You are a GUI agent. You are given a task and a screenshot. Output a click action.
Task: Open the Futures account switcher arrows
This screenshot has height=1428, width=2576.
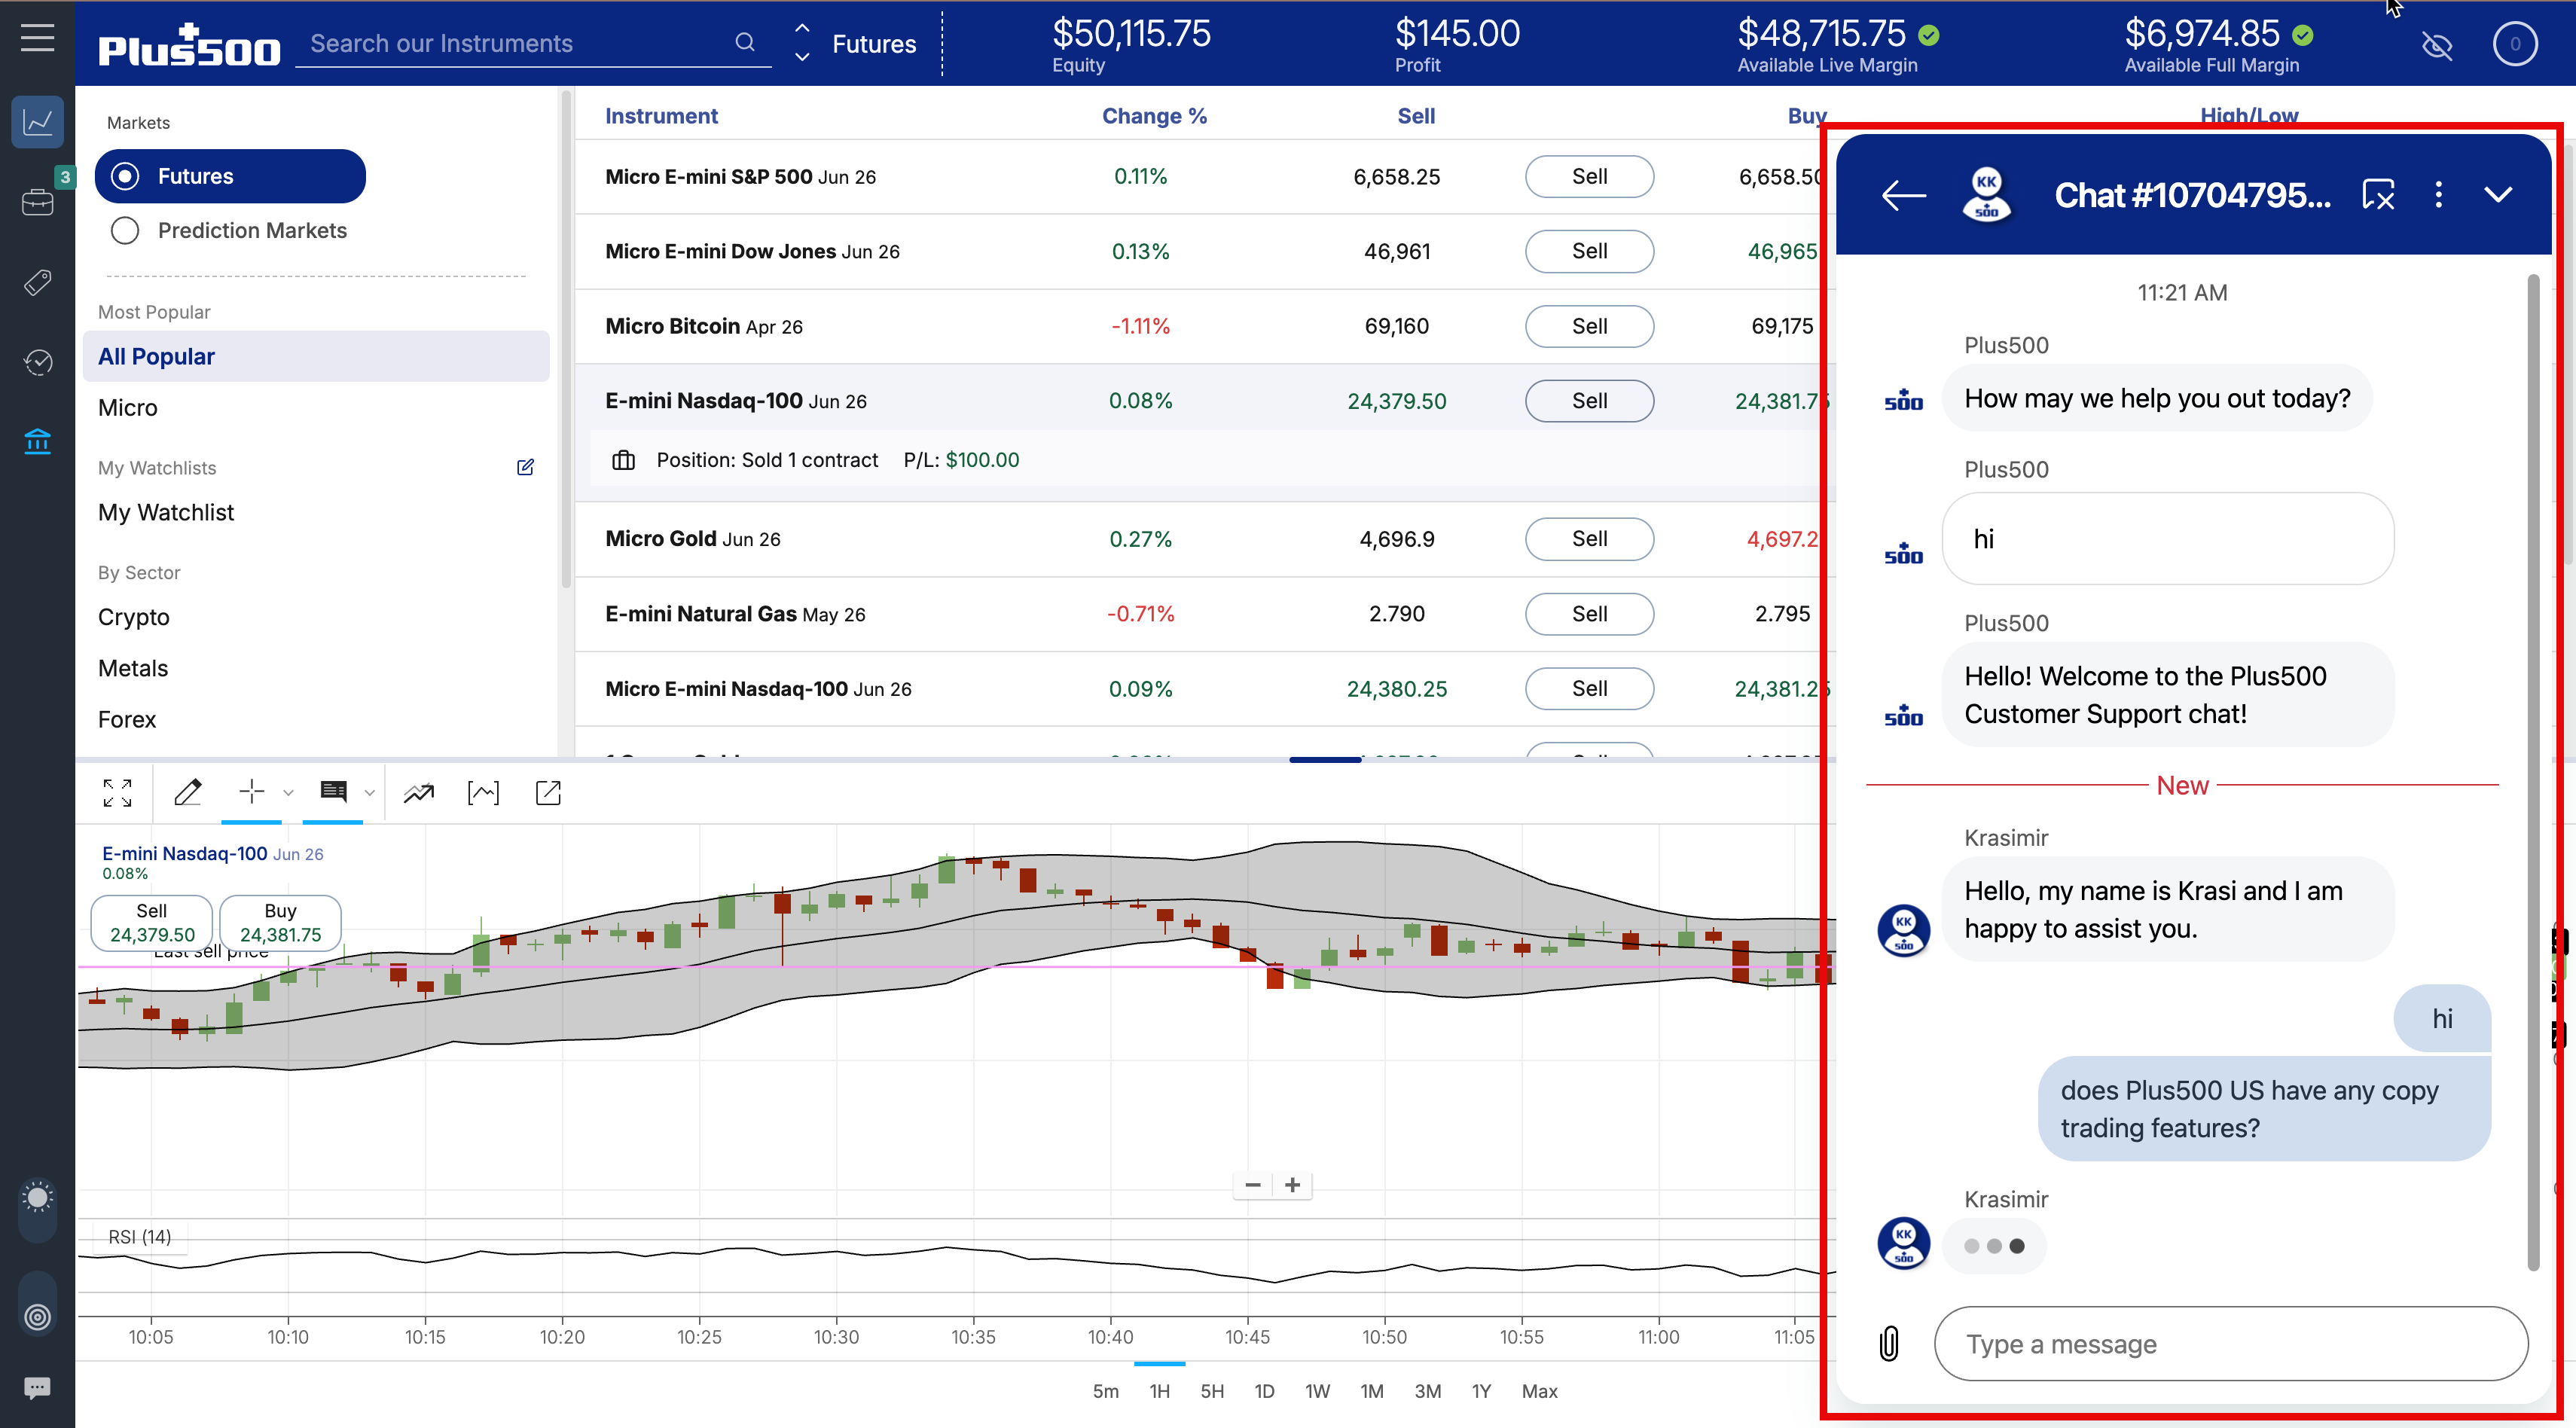point(802,43)
